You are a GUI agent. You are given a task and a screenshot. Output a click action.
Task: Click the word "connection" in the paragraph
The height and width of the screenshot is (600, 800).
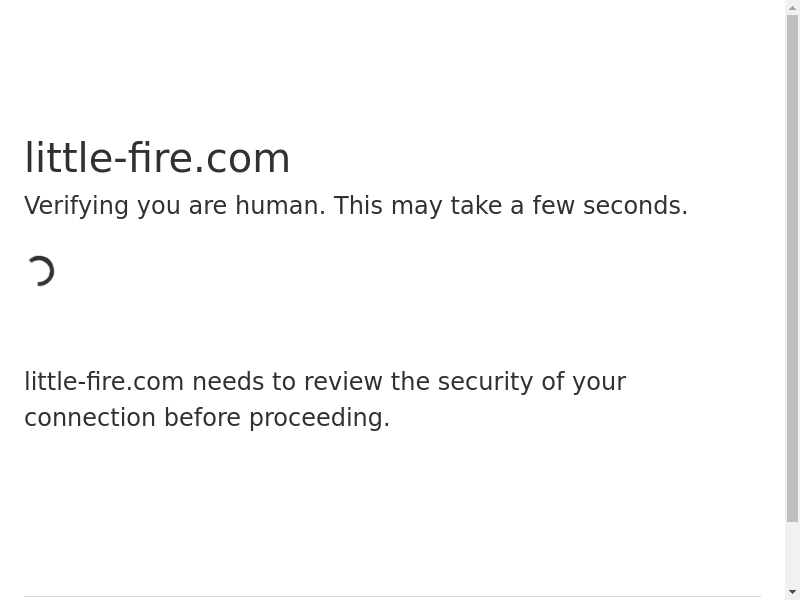point(90,418)
